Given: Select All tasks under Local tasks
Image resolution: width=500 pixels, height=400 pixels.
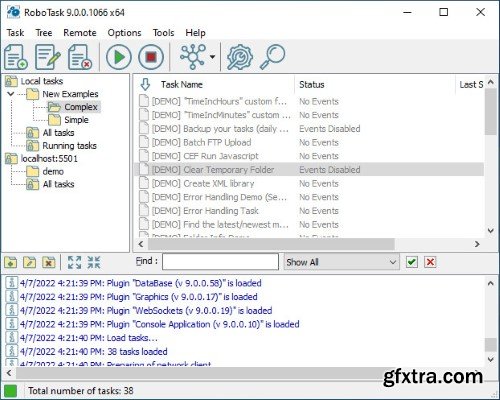Looking at the screenshot, I should coord(58,133).
